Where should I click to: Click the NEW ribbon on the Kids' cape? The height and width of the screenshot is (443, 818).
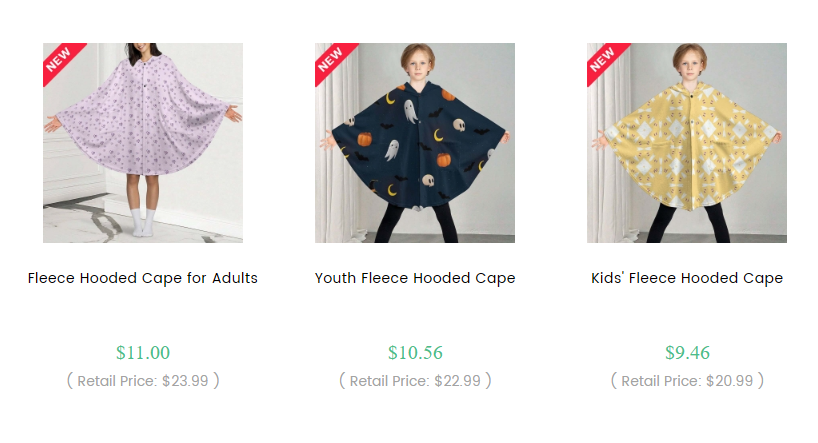coord(603,59)
